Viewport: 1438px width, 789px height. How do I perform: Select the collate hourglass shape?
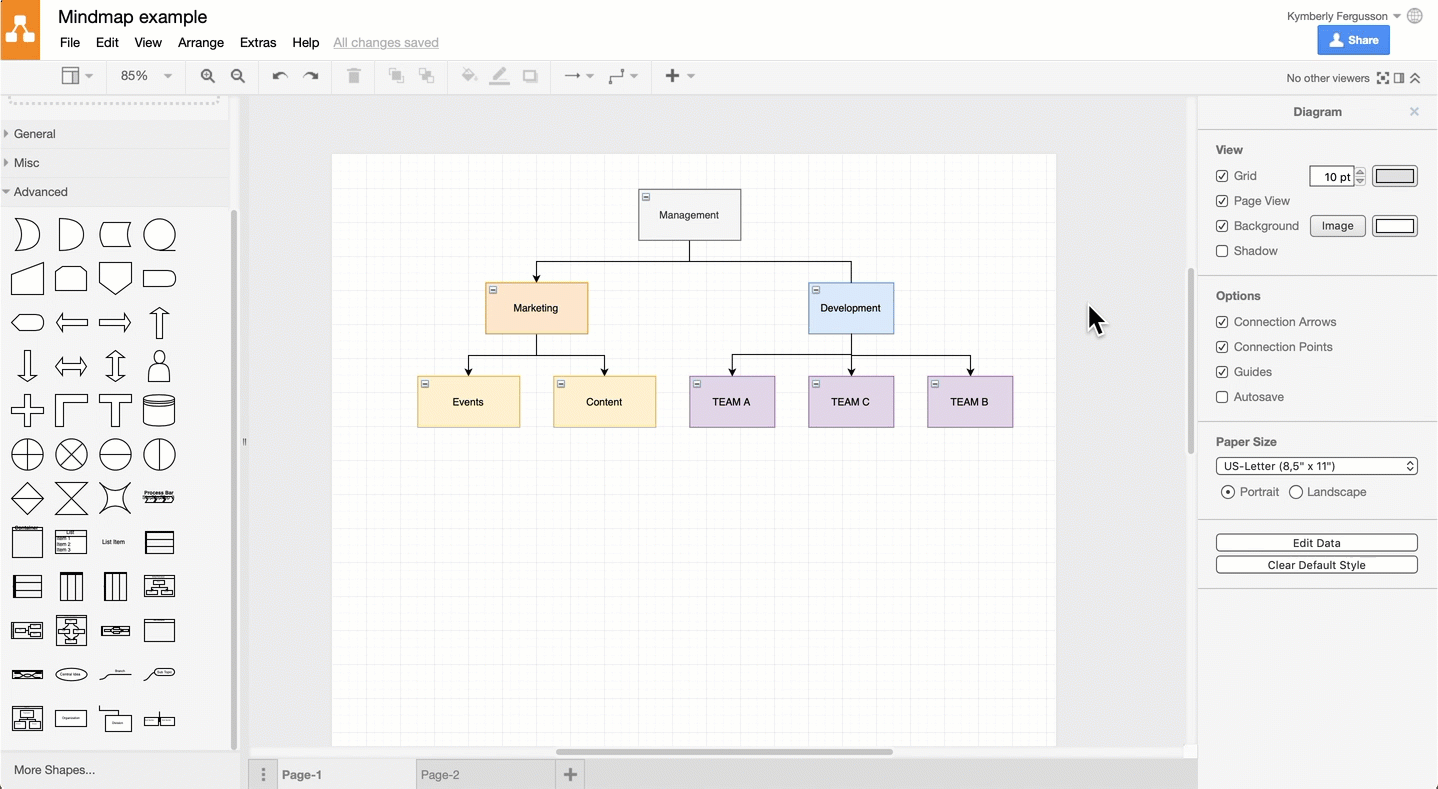click(71, 498)
